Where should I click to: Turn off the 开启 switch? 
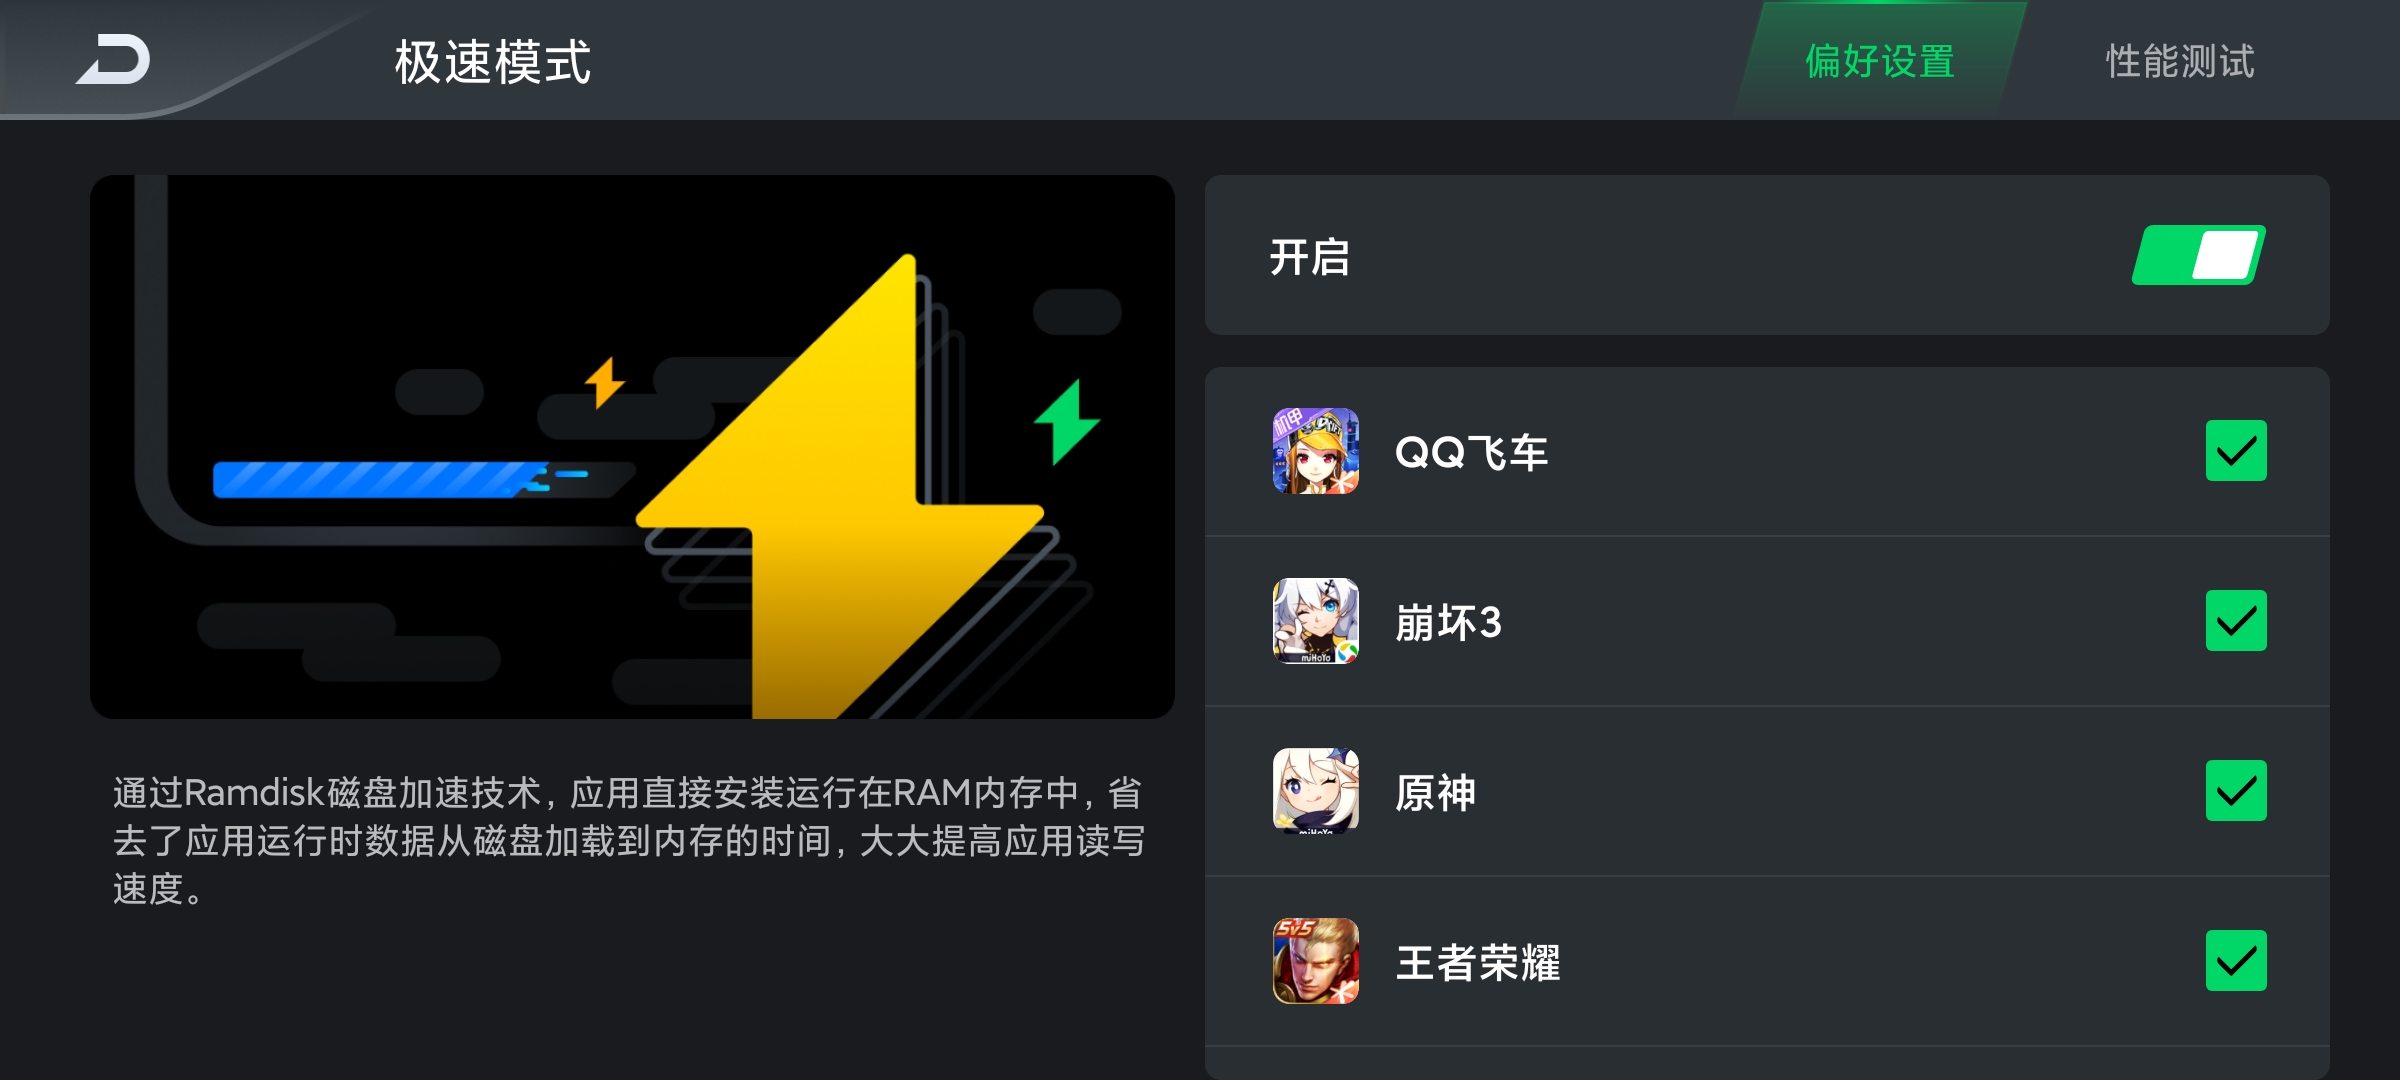tap(2198, 255)
